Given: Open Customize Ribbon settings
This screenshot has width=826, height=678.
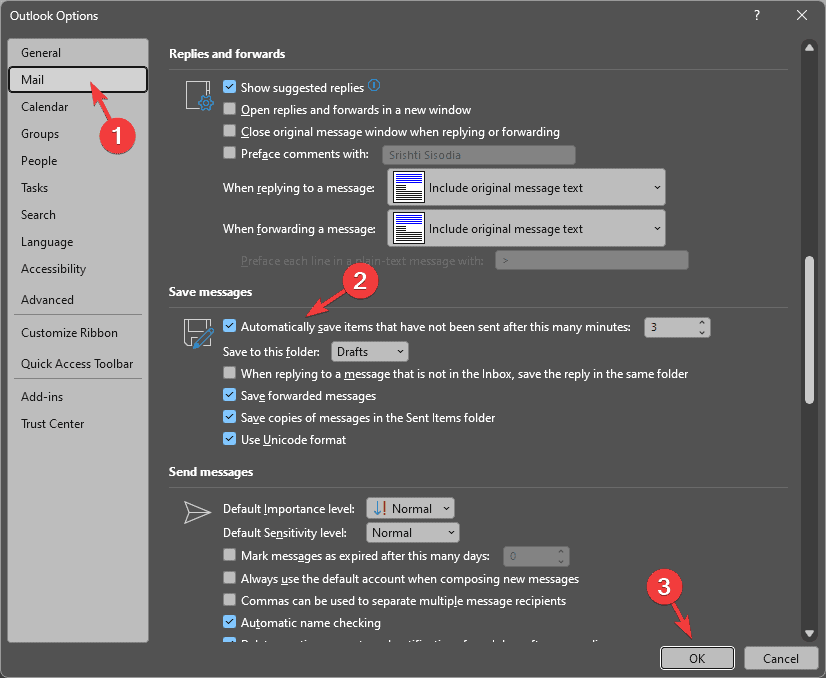Looking at the screenshot, I should pos(78,333).
